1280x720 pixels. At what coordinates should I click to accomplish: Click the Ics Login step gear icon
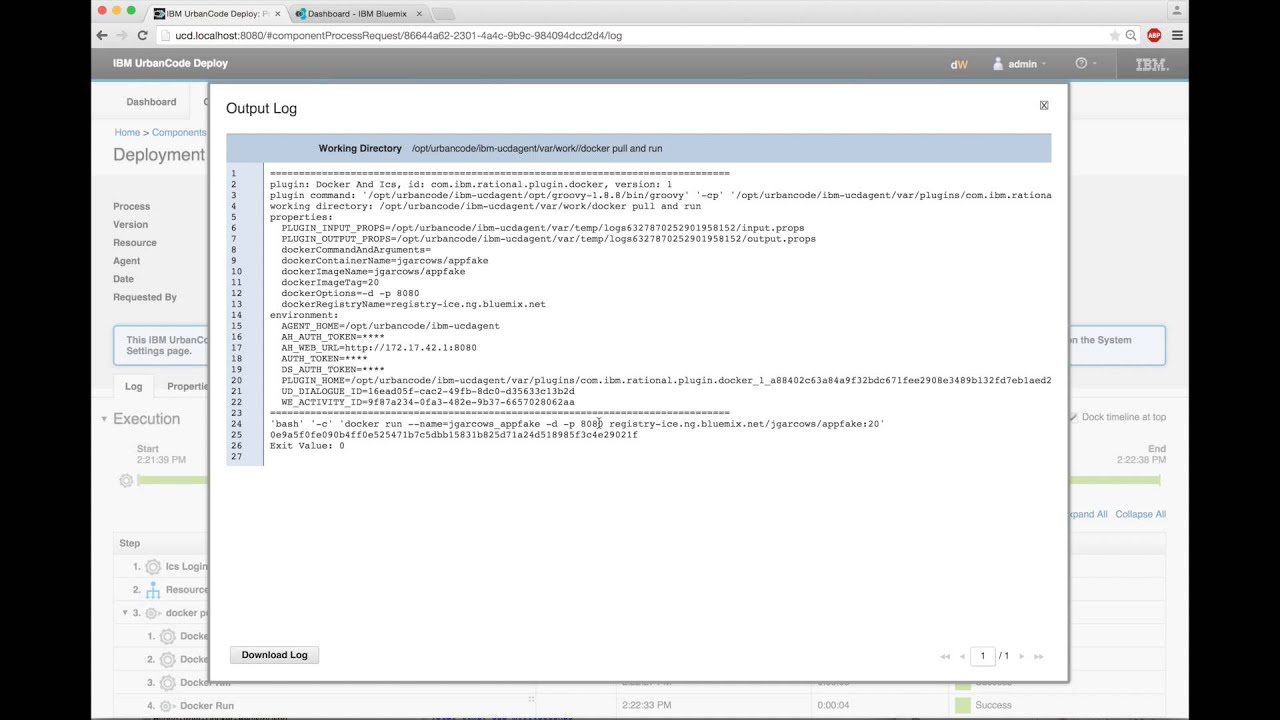(153, 567)
